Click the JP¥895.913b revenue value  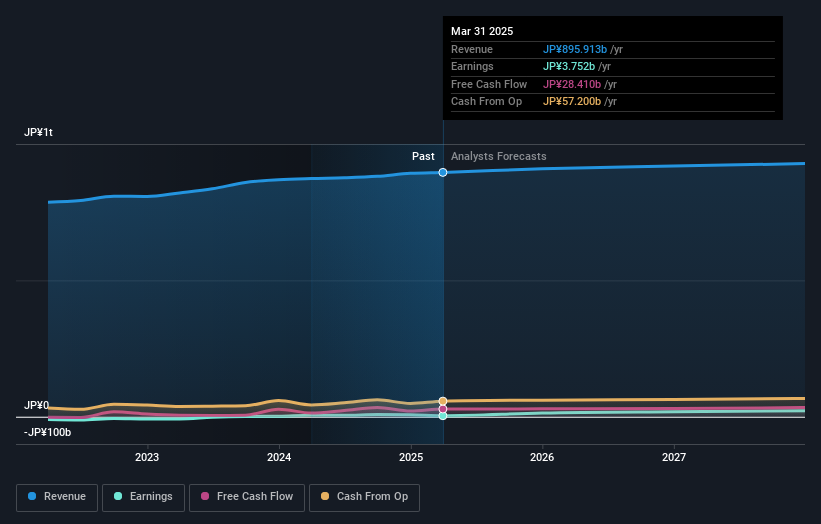575,49
